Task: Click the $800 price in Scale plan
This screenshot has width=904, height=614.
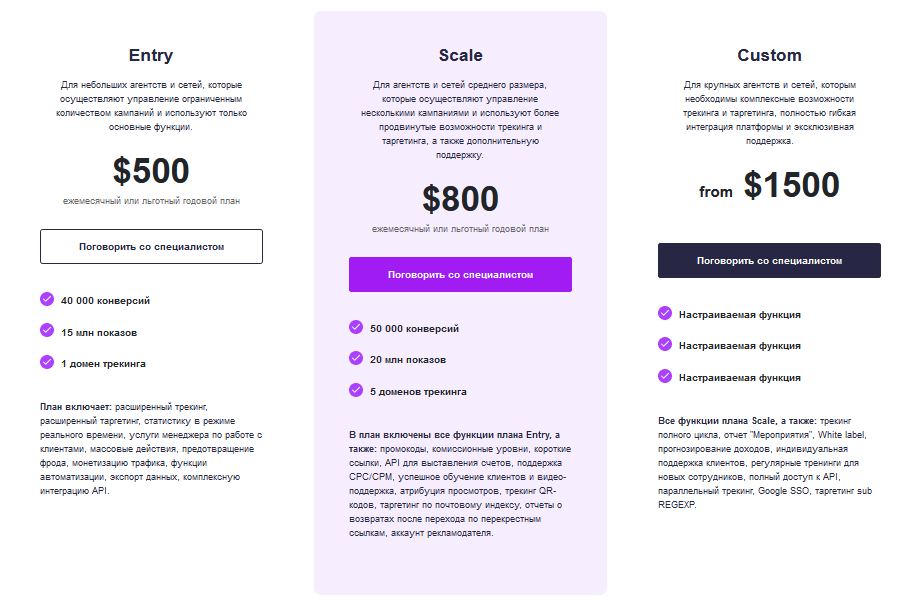Action: [x=460, y=199]
